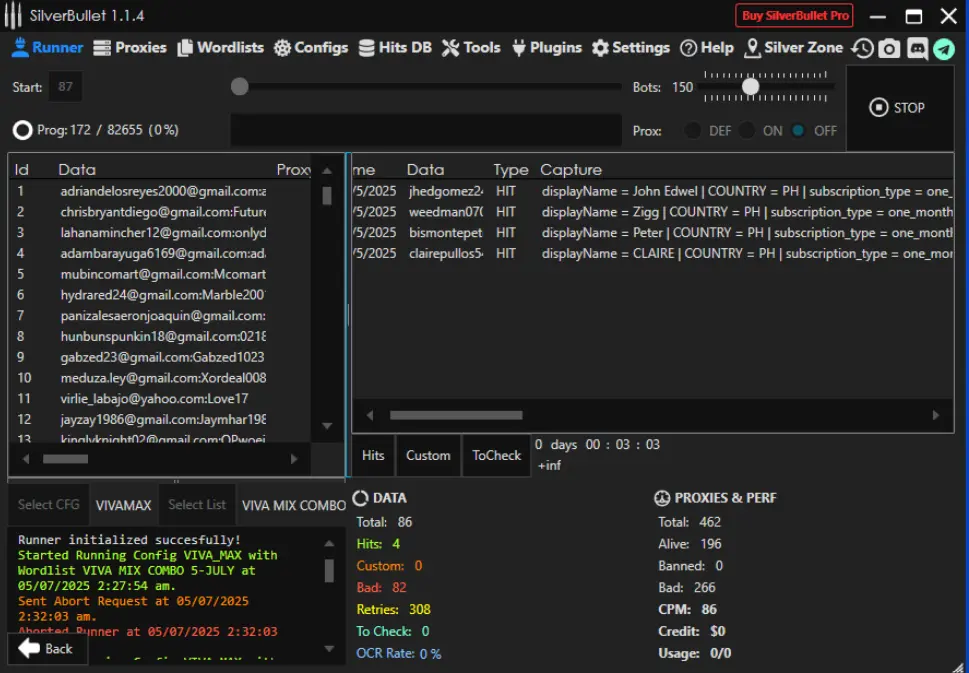Open the Settings tab
969x673 pixels.
pos(630,48)
